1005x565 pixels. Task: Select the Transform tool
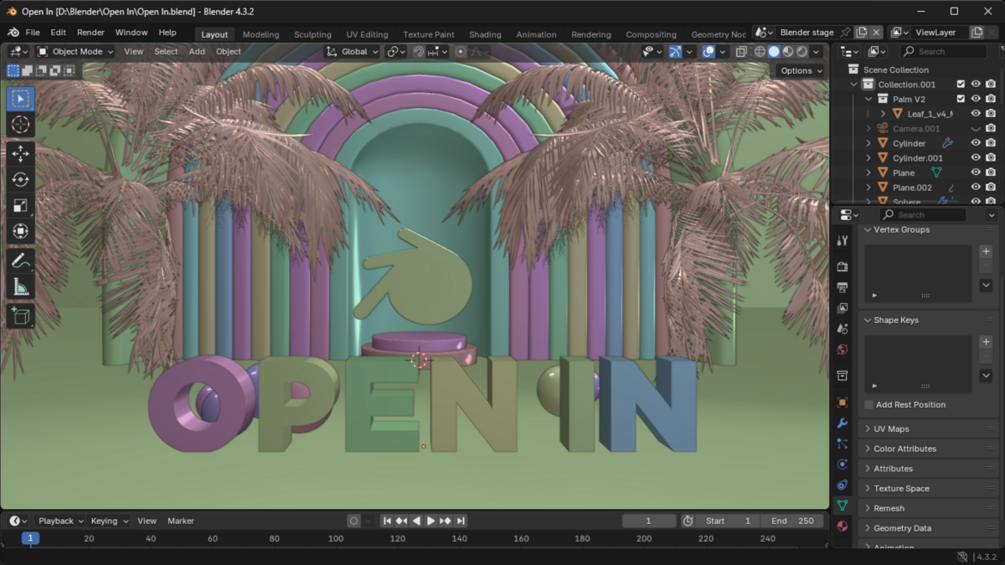(21, 231)
